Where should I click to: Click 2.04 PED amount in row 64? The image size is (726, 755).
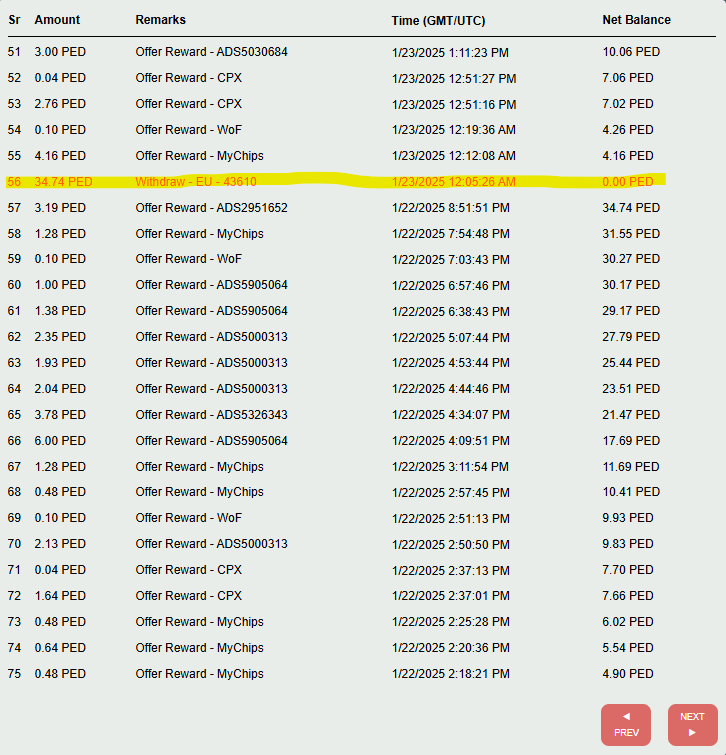click(60, 389)
